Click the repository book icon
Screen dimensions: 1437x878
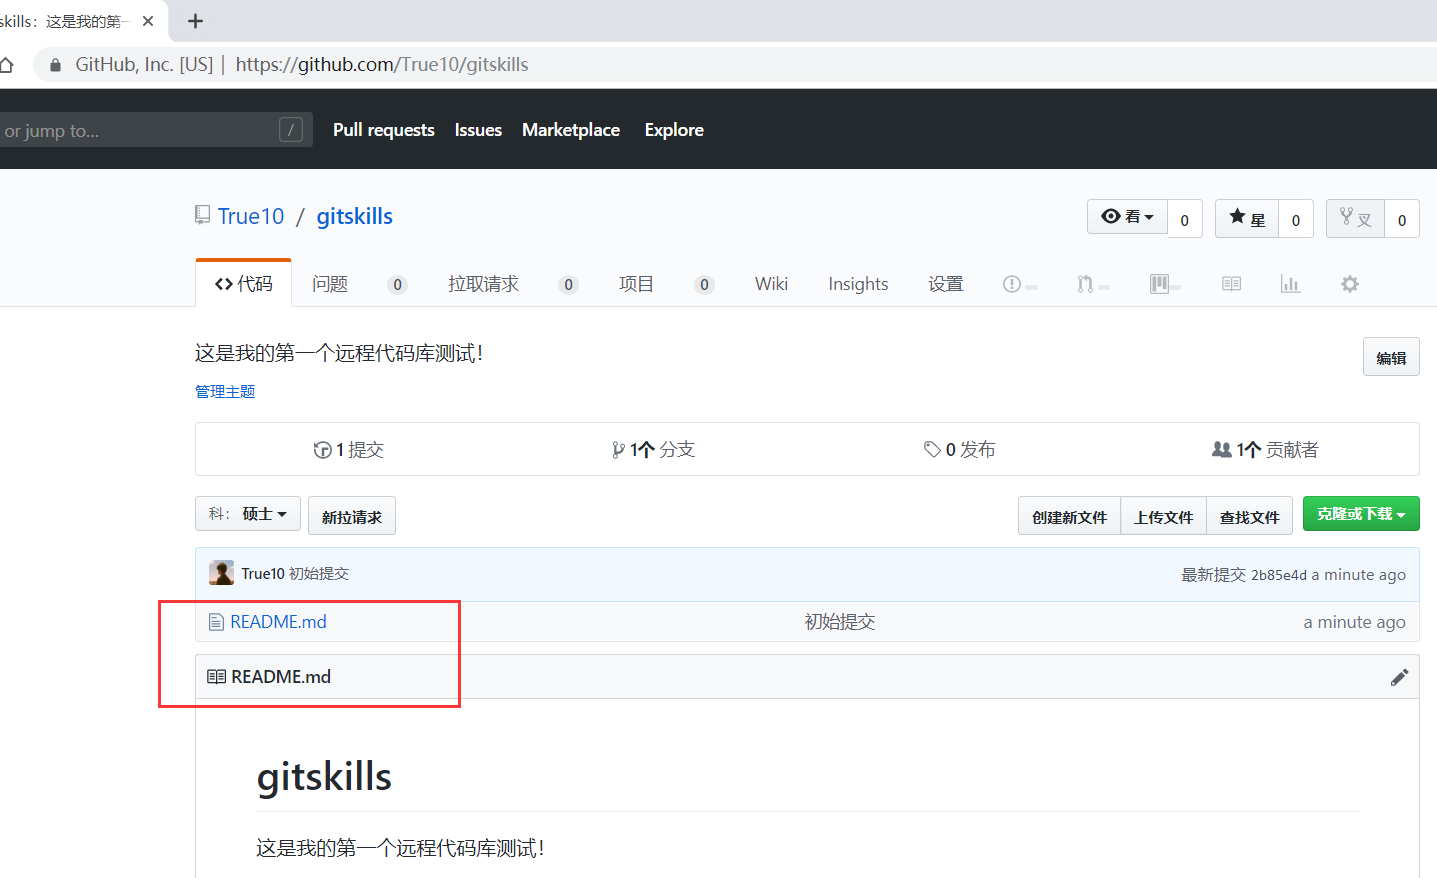[x=203, y=215]
